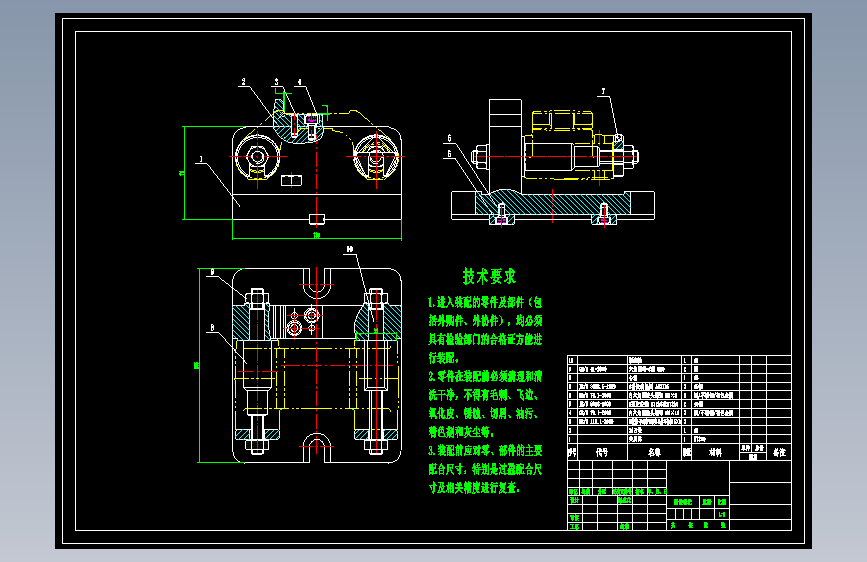Click the 代号 column header cell

tap(602, 452)
